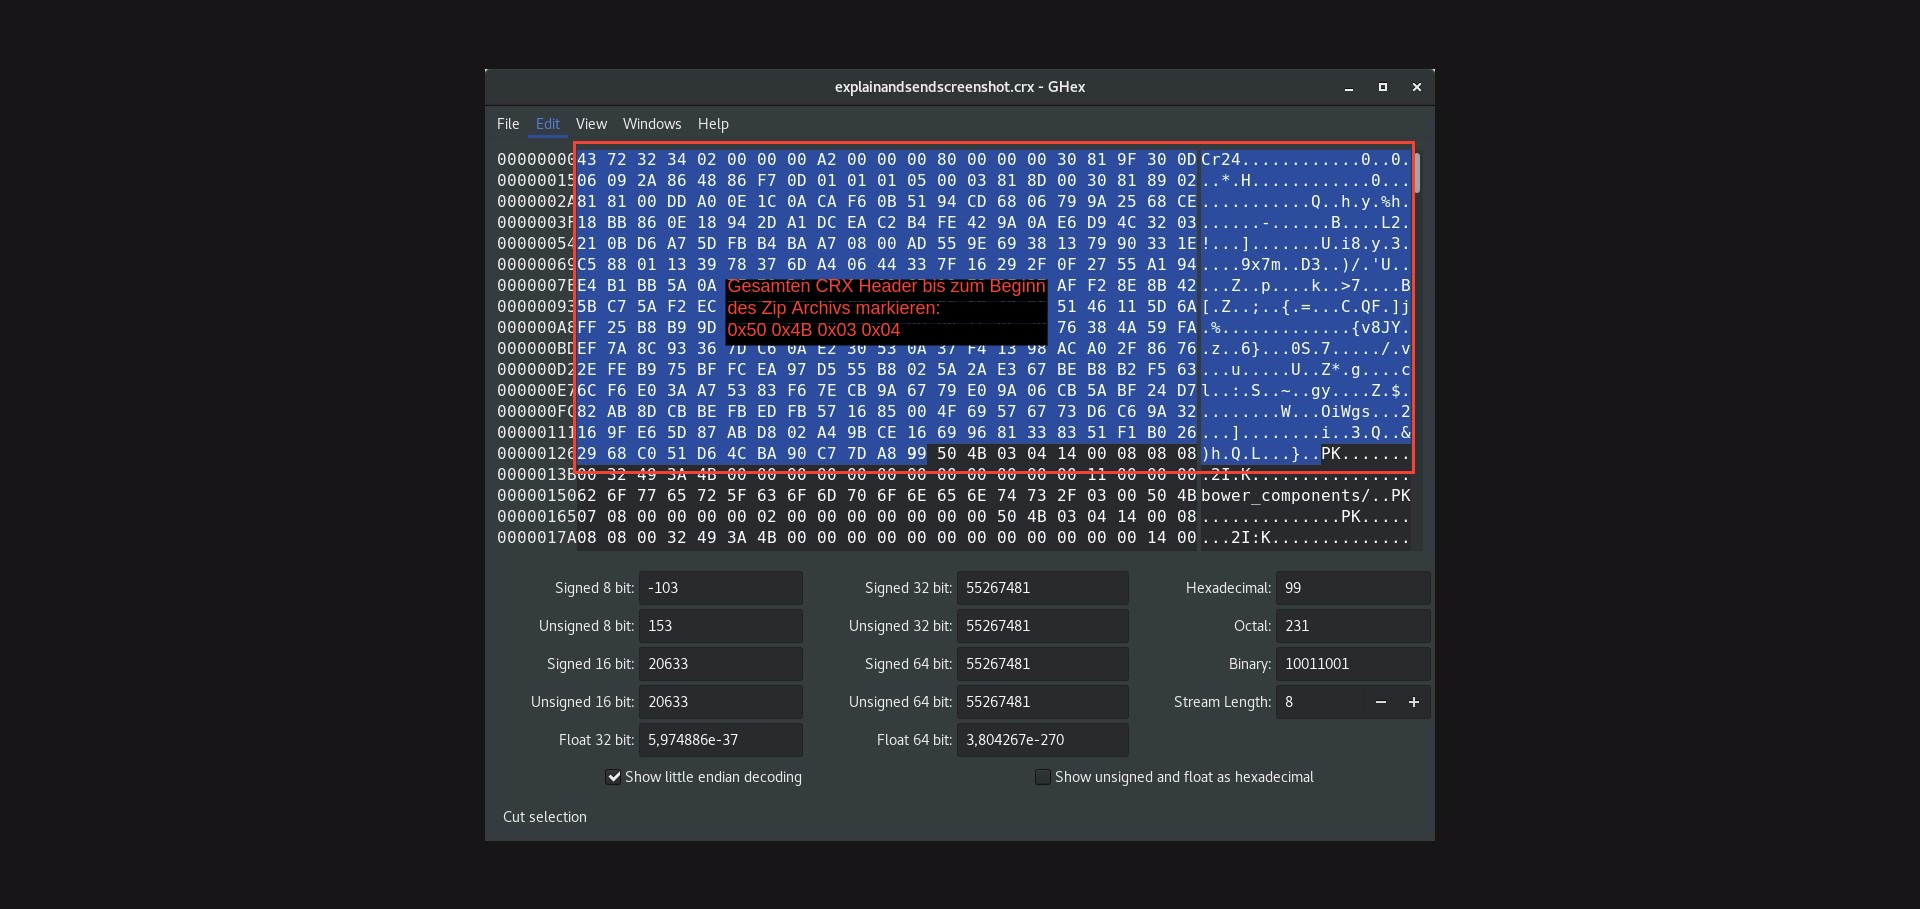Disable Show little endian decoding checkbox
This screenshot has width=1920, height=909.
point(613,777)
